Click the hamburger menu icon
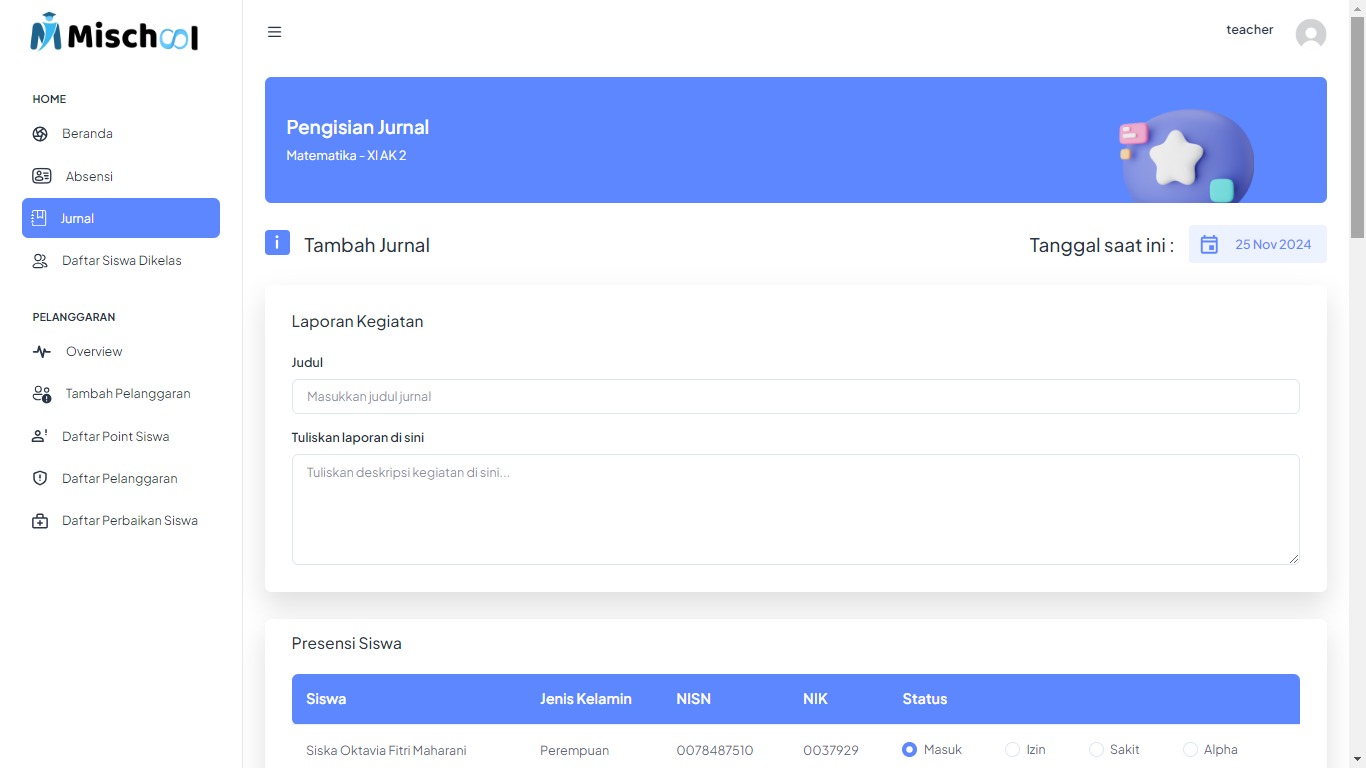Viewport: 1366px width, 768px height. (274, 32)
